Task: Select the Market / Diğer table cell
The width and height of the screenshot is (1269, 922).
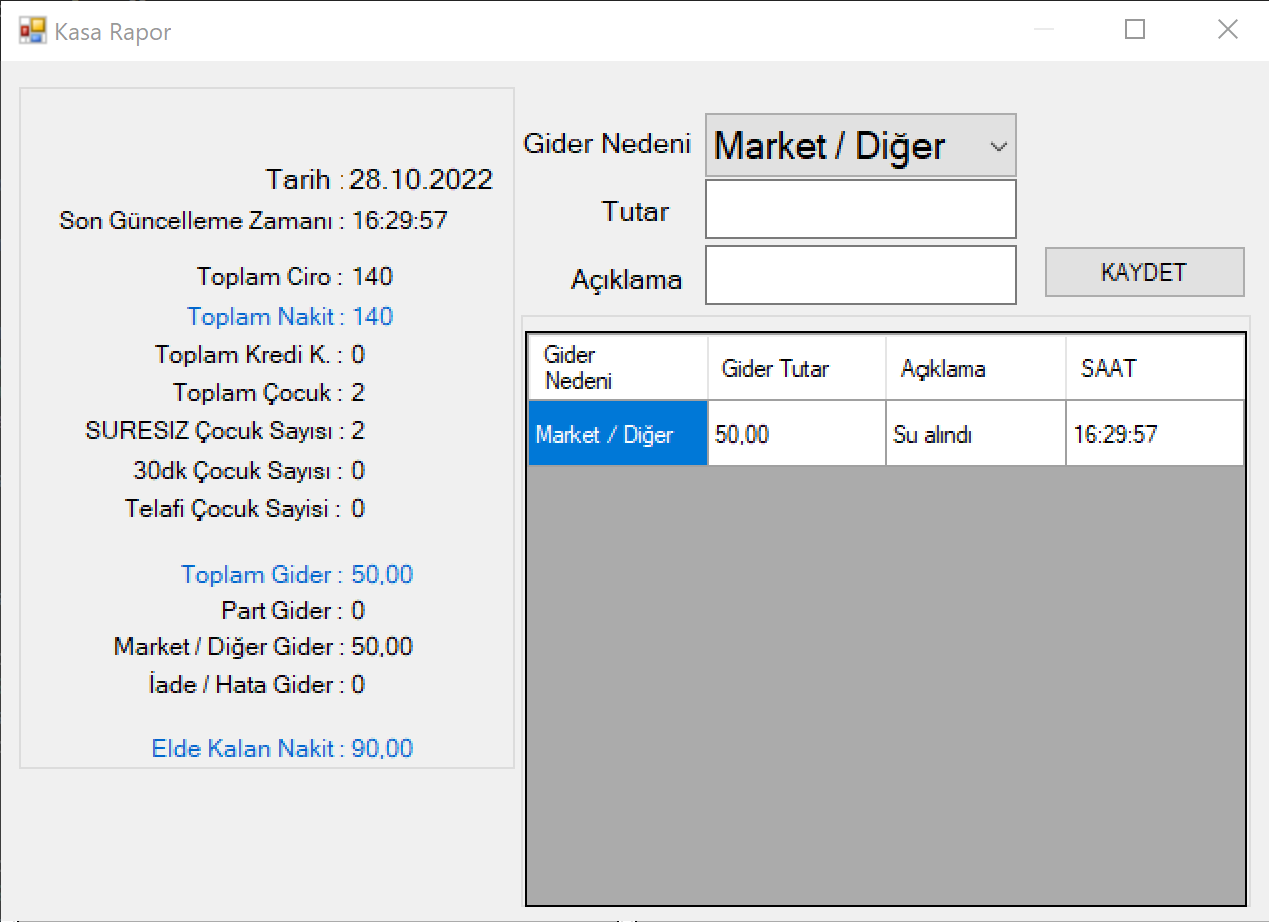Action: (x=617, y=435)
